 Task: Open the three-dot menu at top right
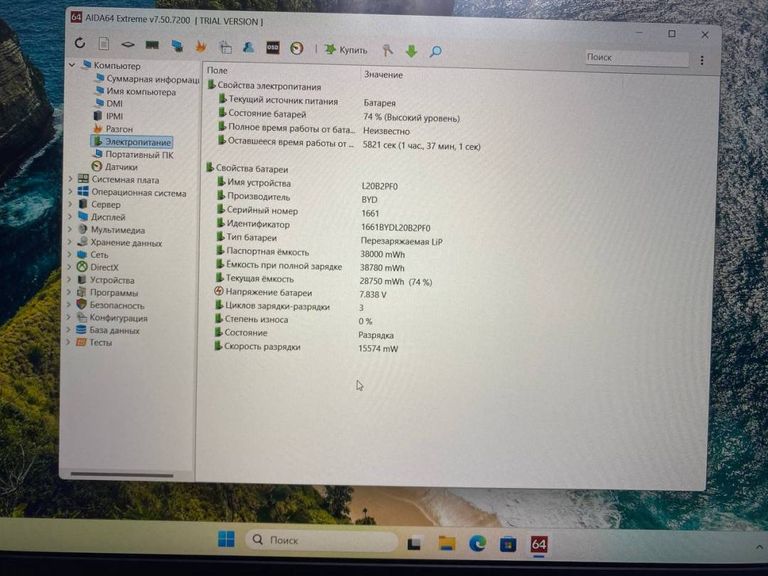tap(703, 60)
